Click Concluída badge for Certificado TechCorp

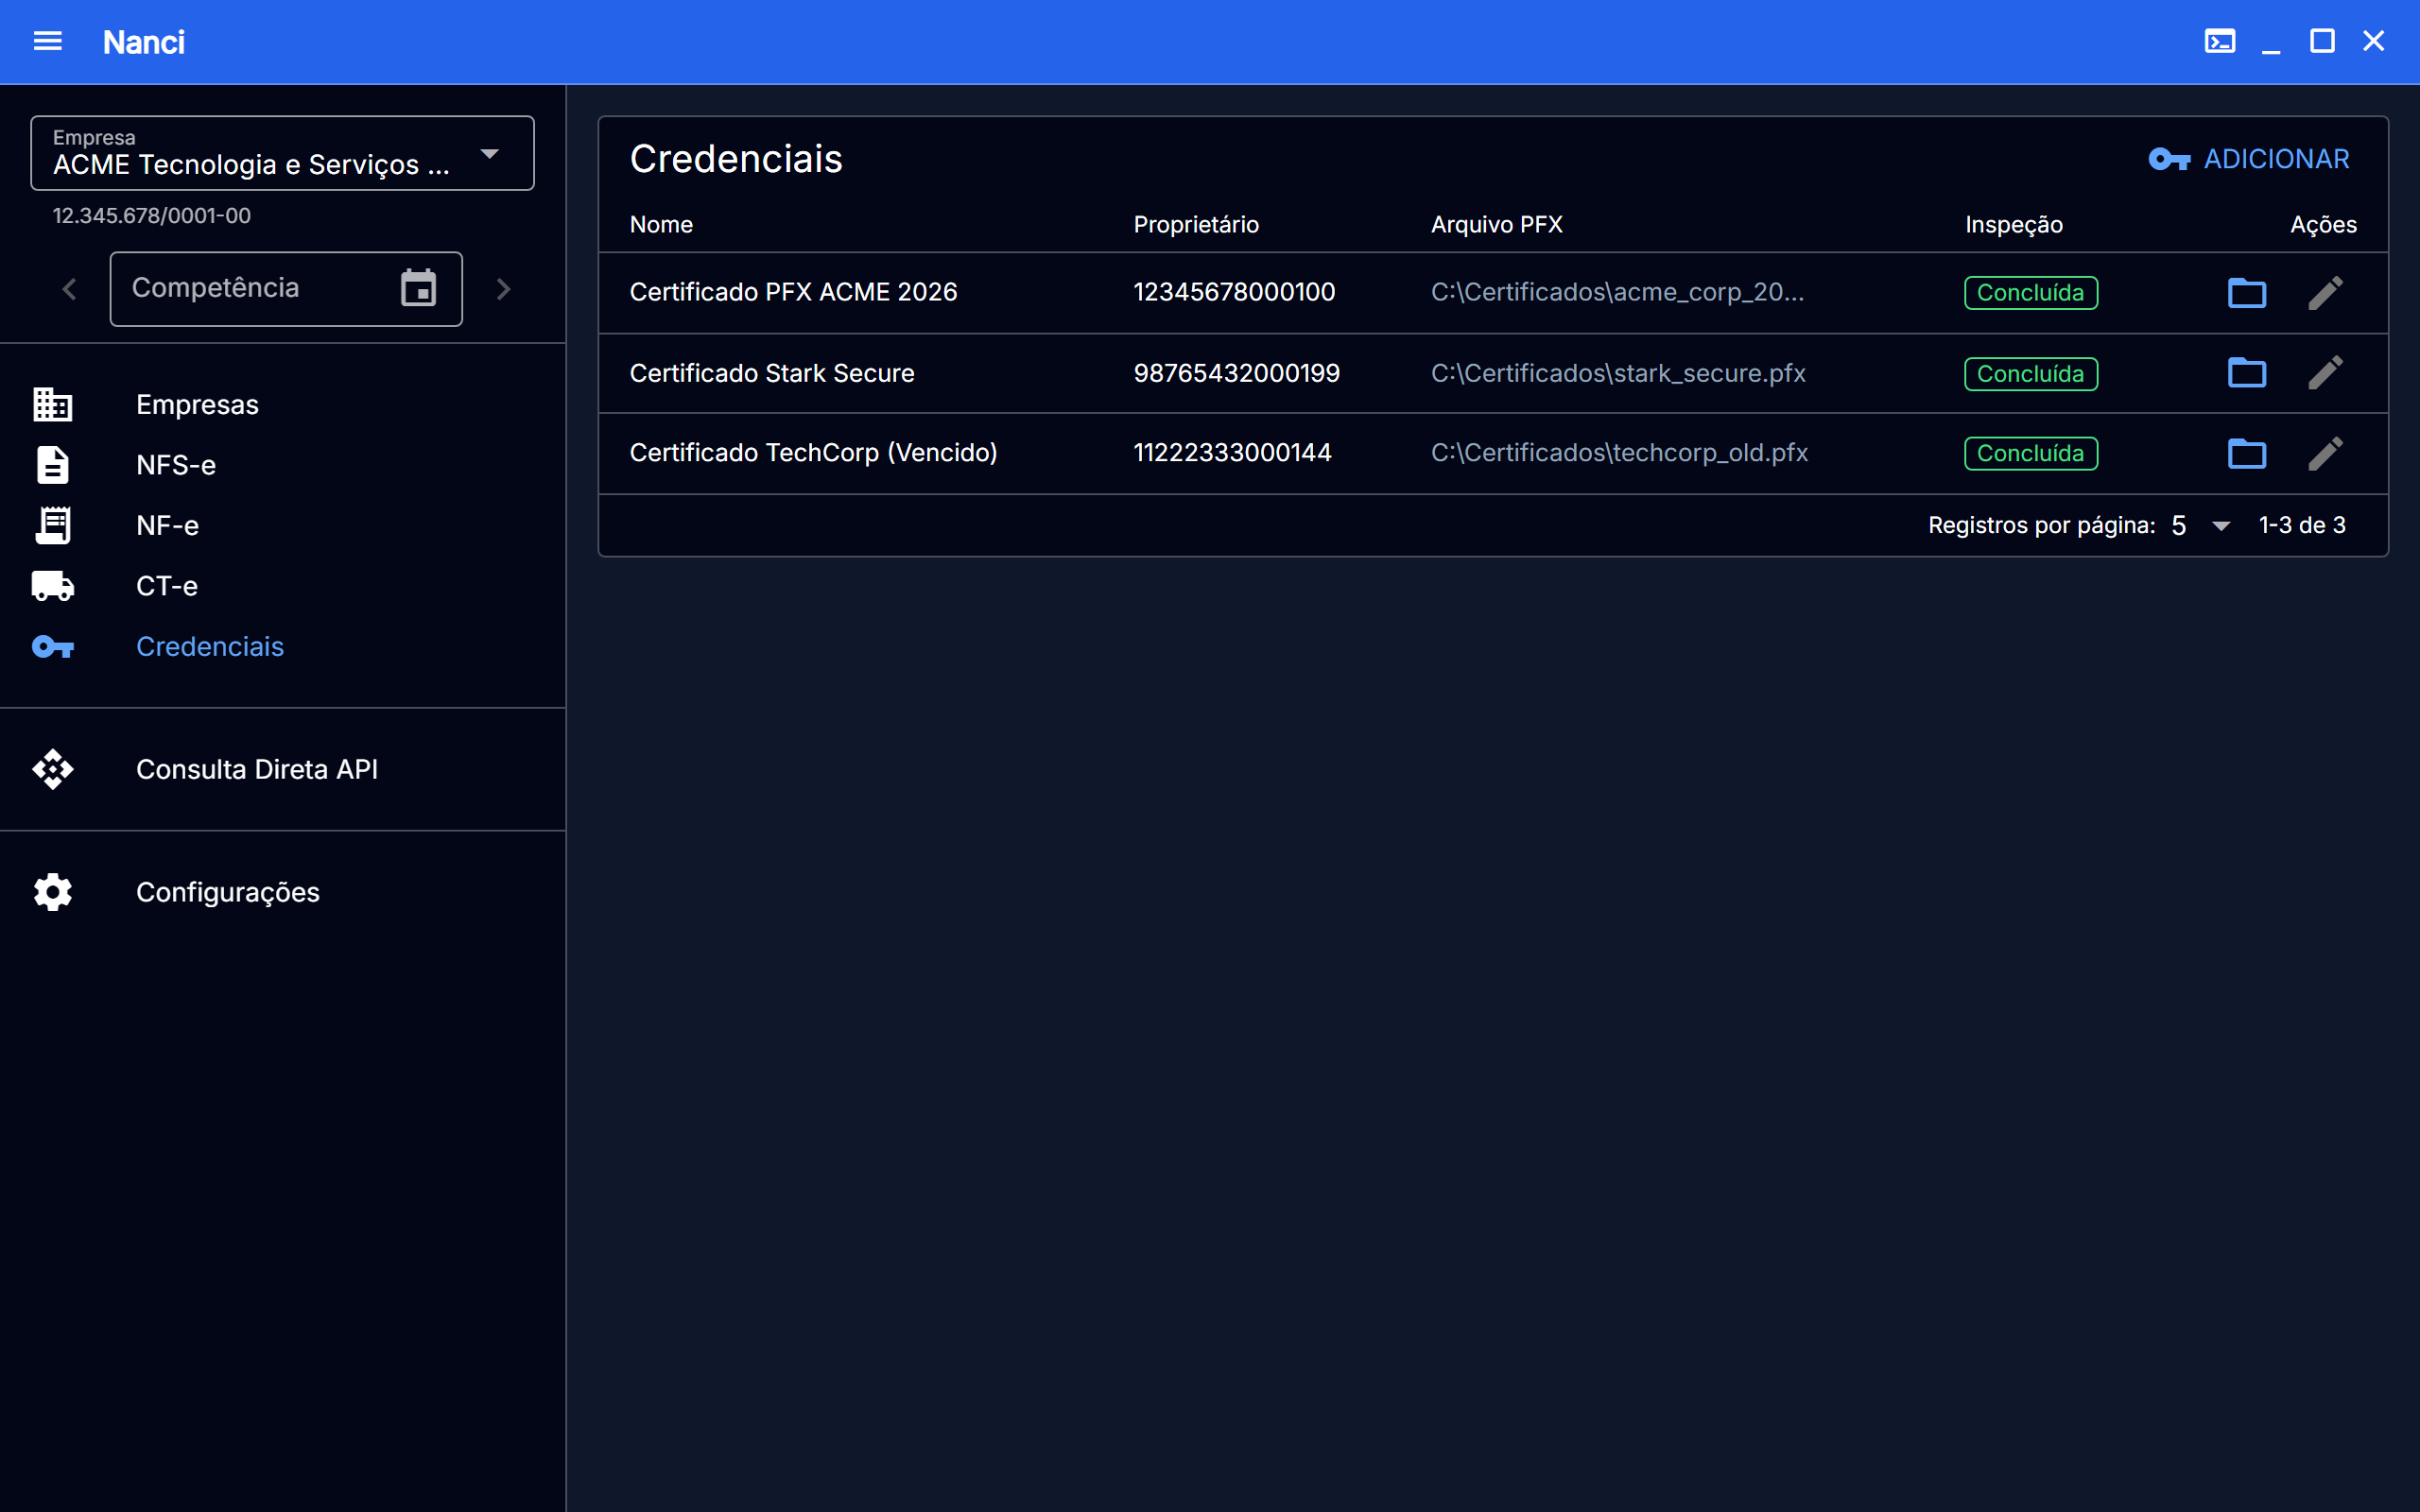click(2030, 454)
